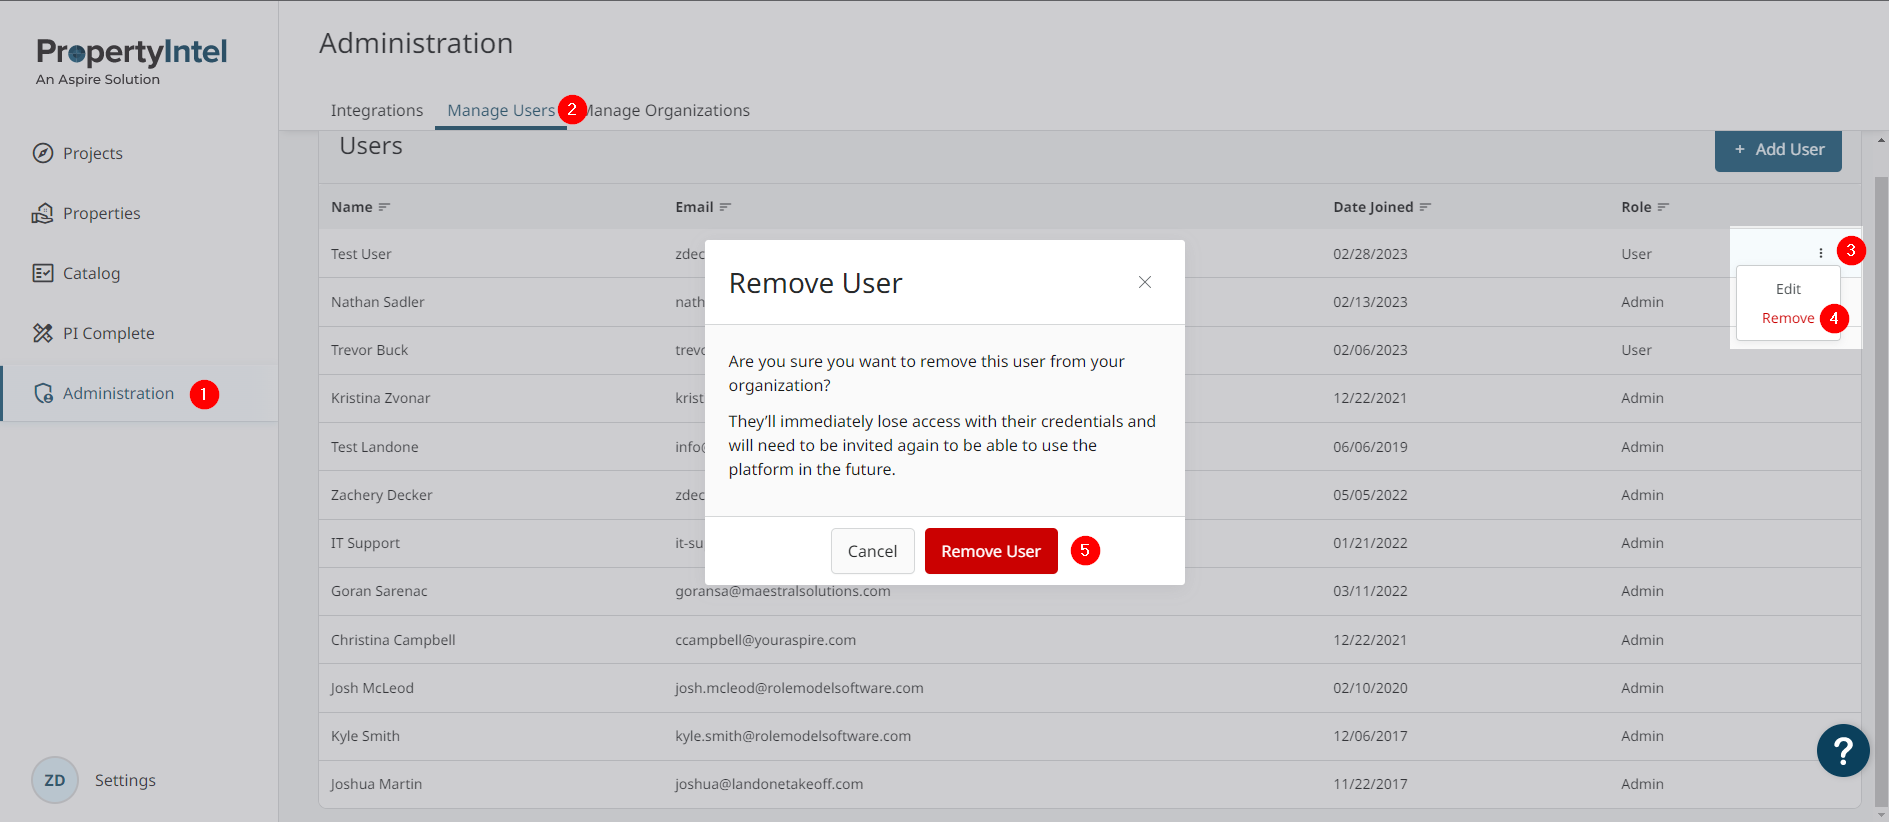The height and width of the screenshot is (822, 1889).
Task: Click email kyle.smith@rolemodelsoftware.com
Action: [793, 736]
